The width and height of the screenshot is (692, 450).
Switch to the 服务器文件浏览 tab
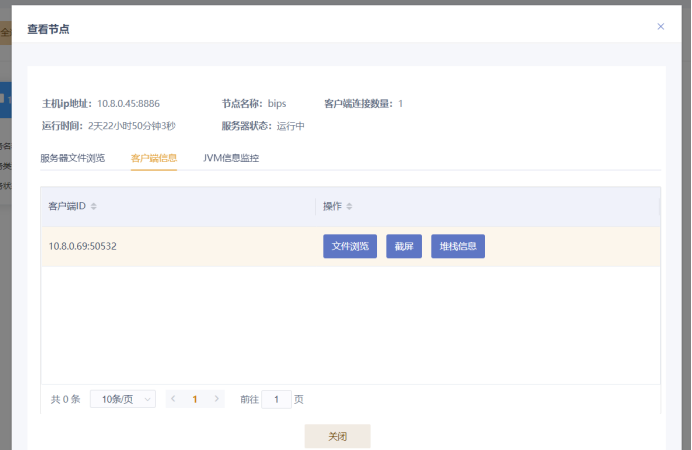pos(72,158)
